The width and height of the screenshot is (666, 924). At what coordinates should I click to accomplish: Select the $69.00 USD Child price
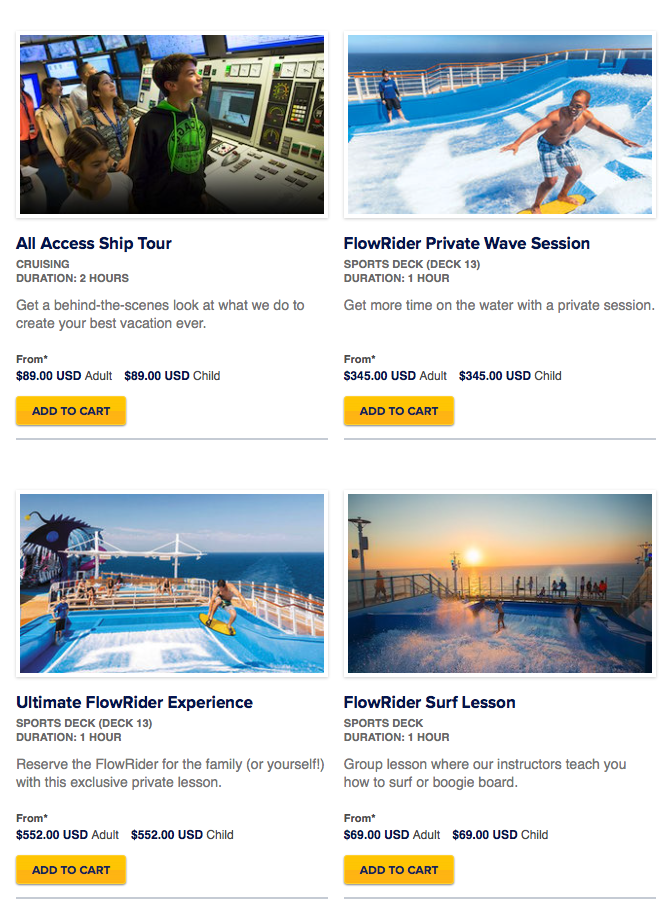[x=500, y=834]
